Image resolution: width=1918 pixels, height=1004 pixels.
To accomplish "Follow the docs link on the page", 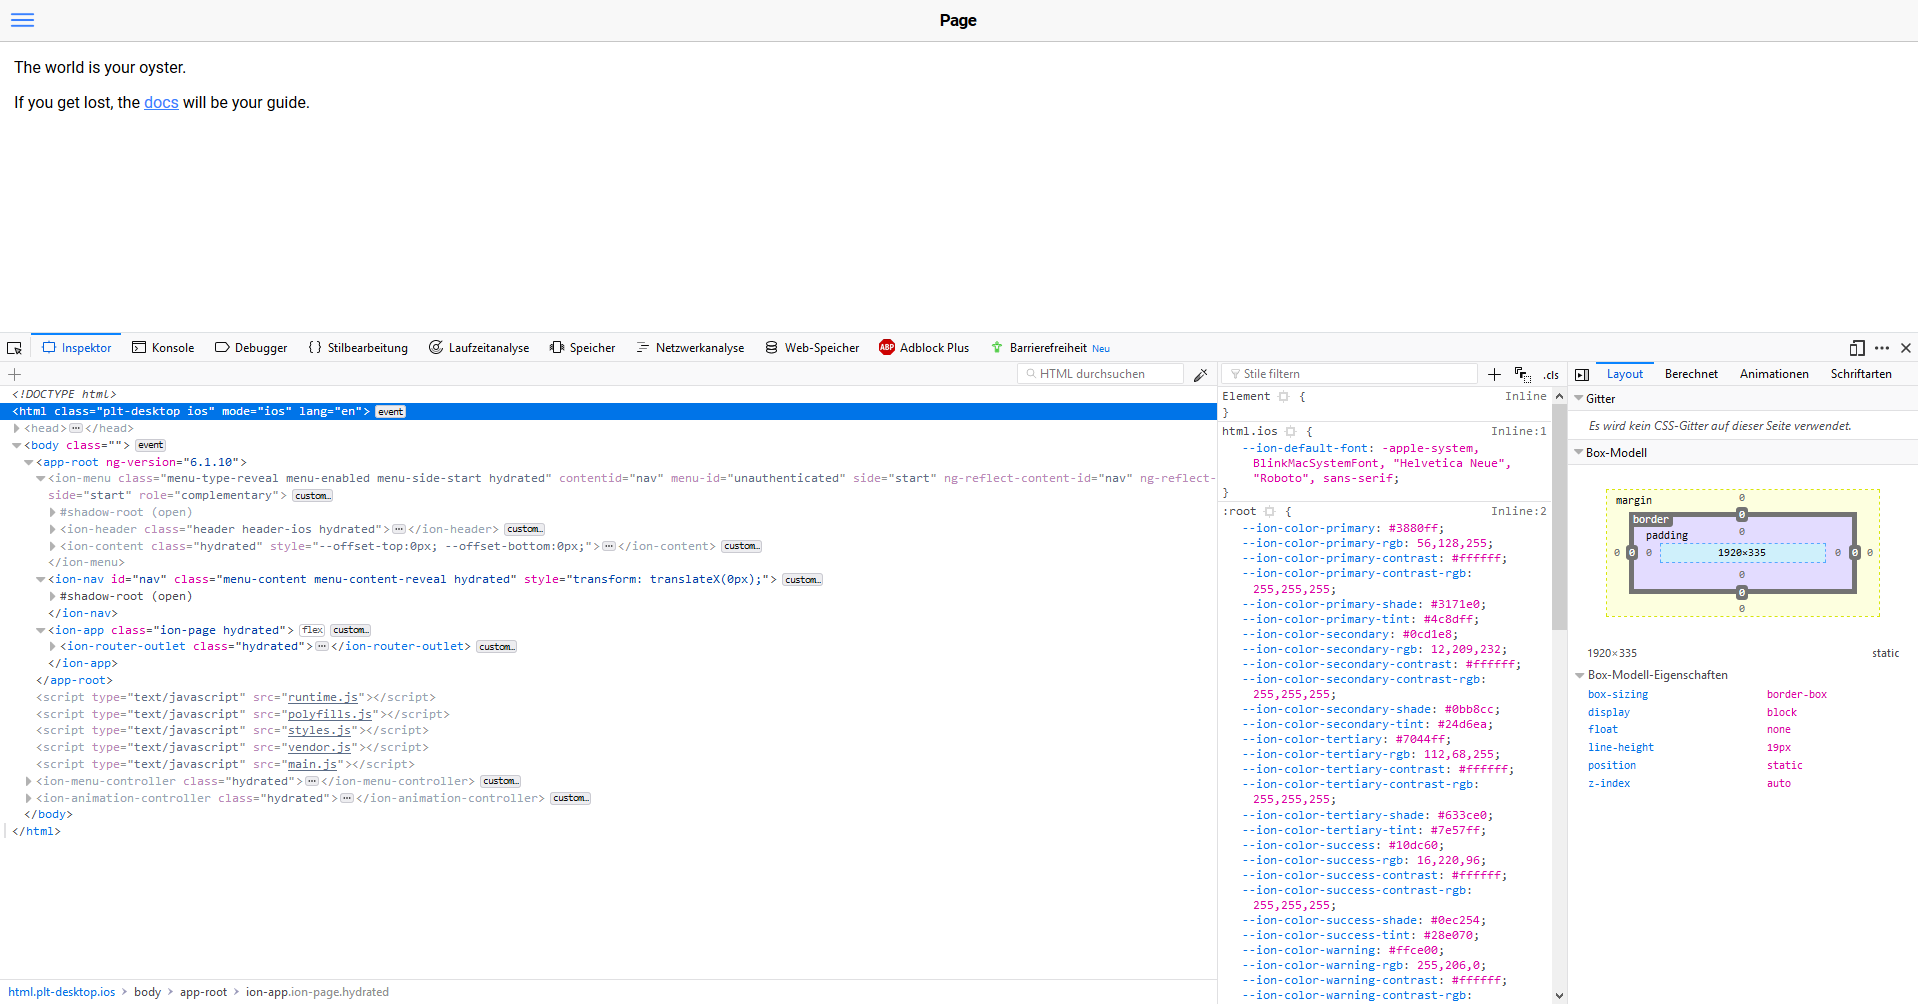I will (161, 102).
